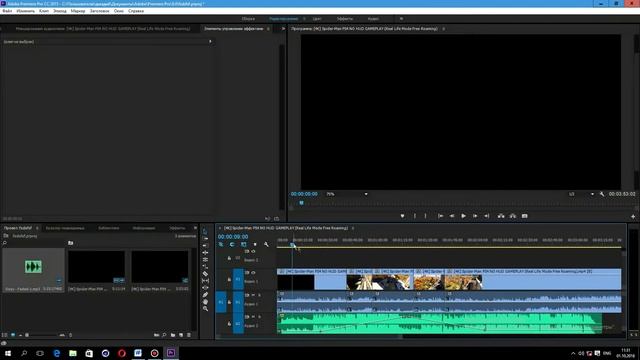Screen dimensions: 640x360
Task: Toggle track output eye for Video 2
Action: coord(253,251)
